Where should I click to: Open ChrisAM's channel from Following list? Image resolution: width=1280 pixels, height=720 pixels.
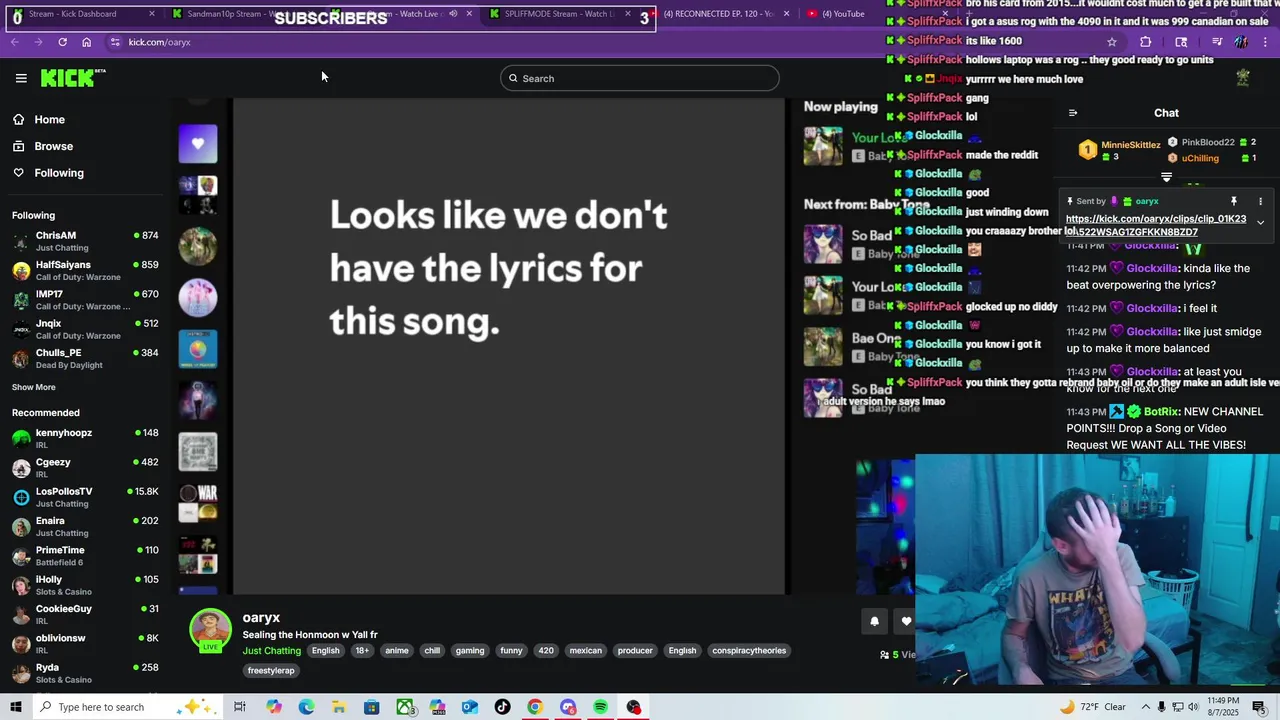pos(85,241)
